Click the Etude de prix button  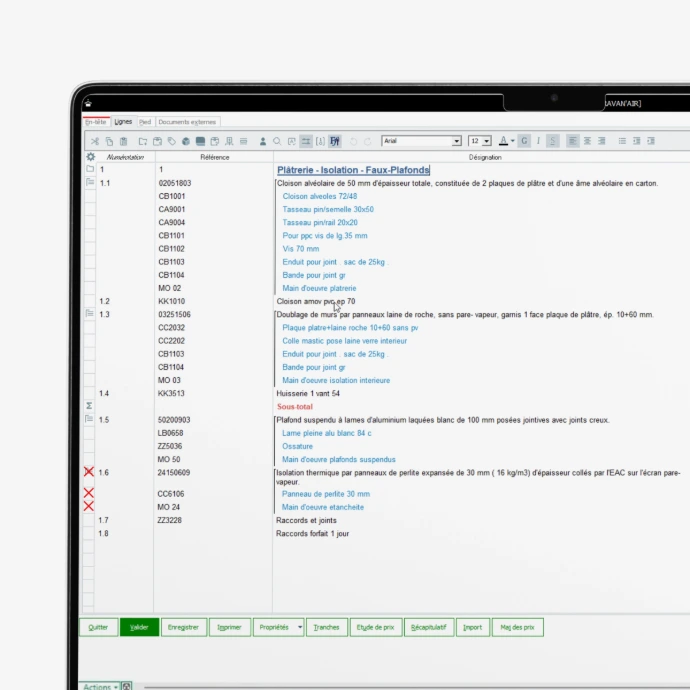click(x=376, y=627)
